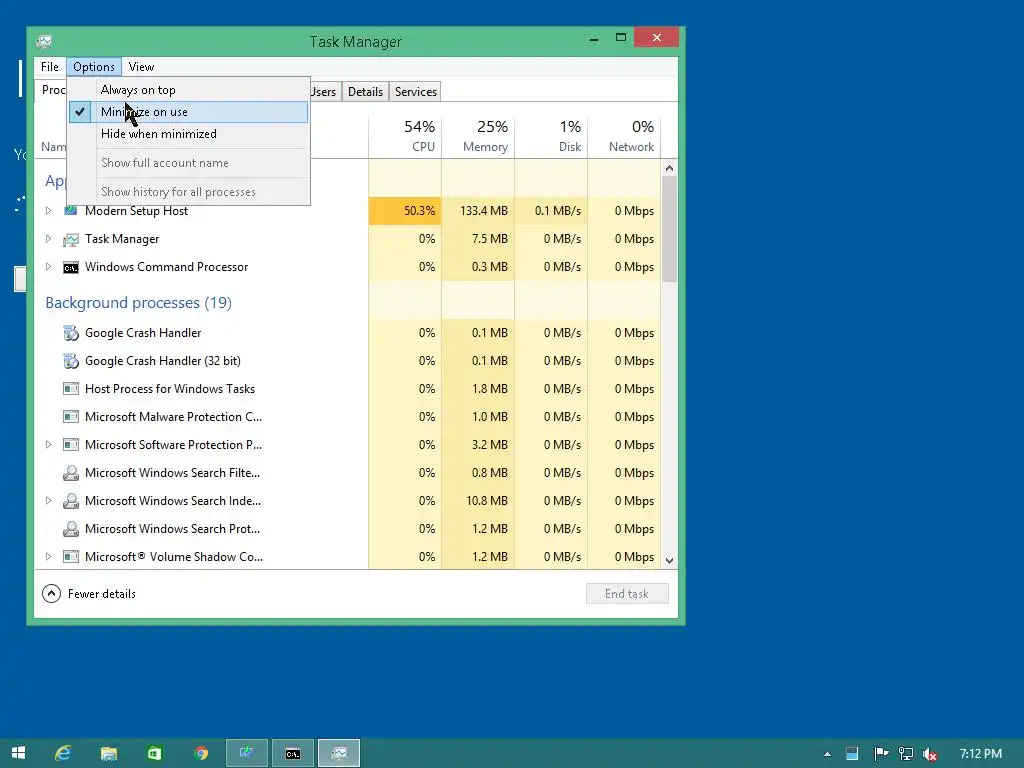Click the Modern Setup Host process icon
The height and width of the screenshot is (768, 1024).
tap(71, 210)
